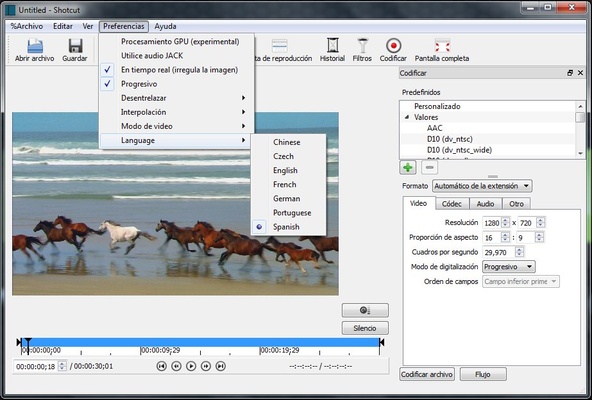Open the %Archivo menu
Image resolution: width=592 pixels, height=400 pixels.
(26, 26)
